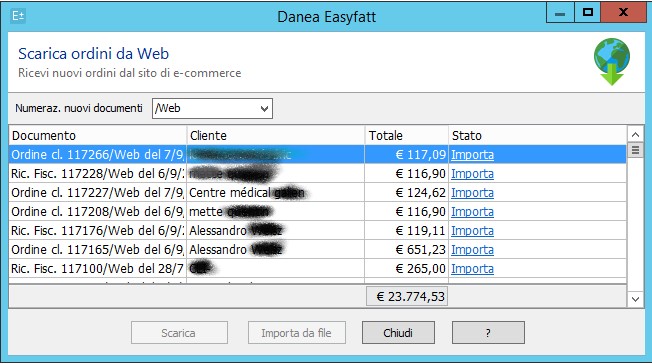Click the Chiudi button

pos(398,333)
